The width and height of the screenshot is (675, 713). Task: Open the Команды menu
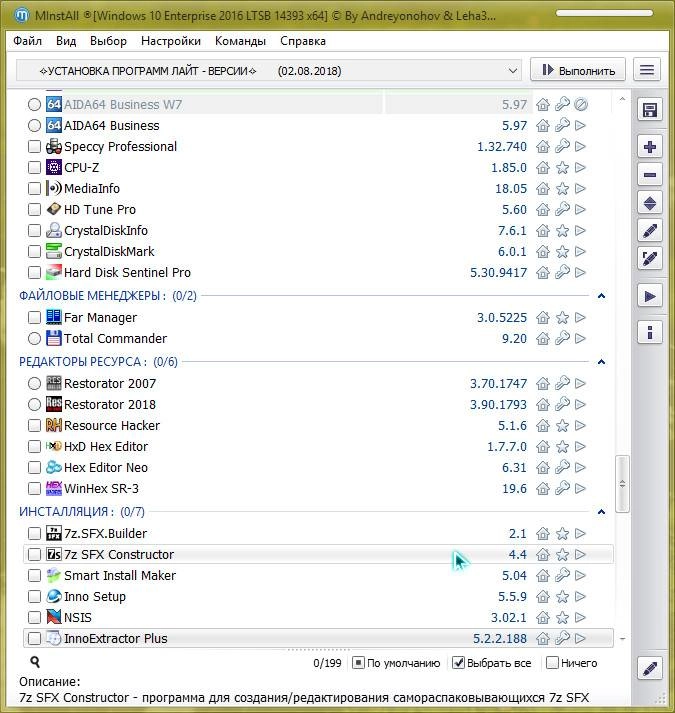[x=240, y=41]
